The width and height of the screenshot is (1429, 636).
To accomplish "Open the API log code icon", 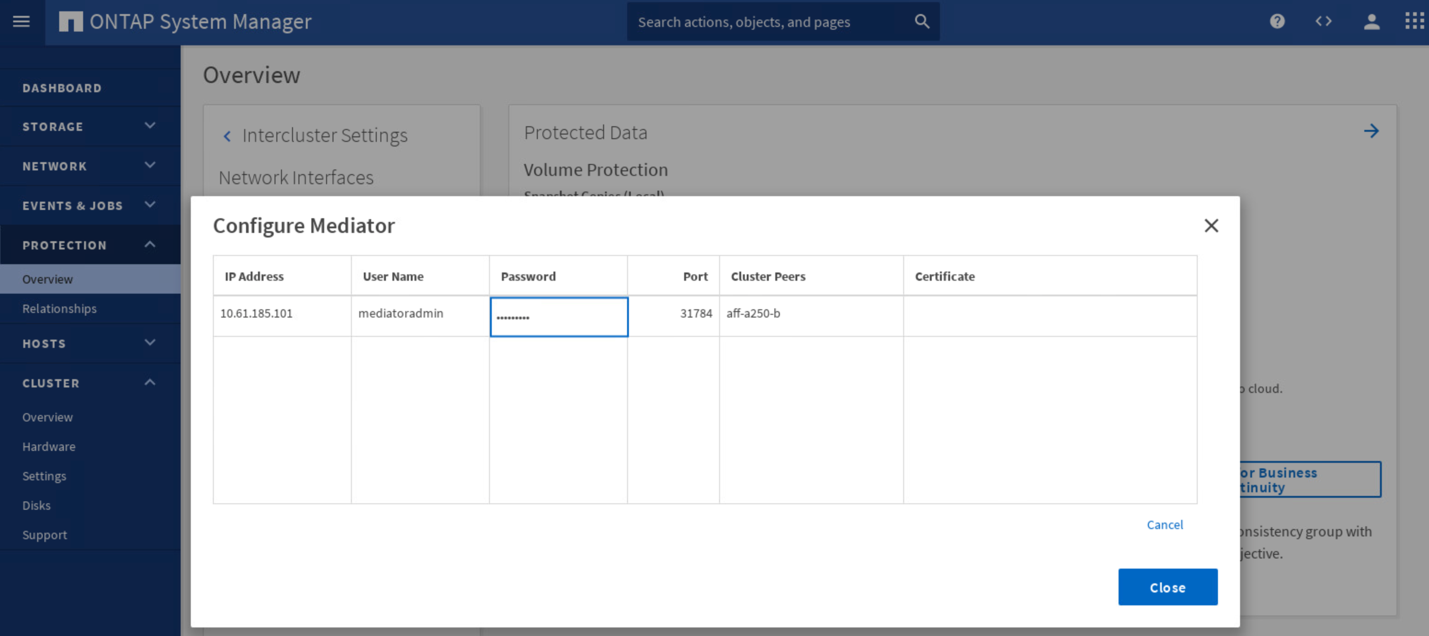I will 1323,21.
